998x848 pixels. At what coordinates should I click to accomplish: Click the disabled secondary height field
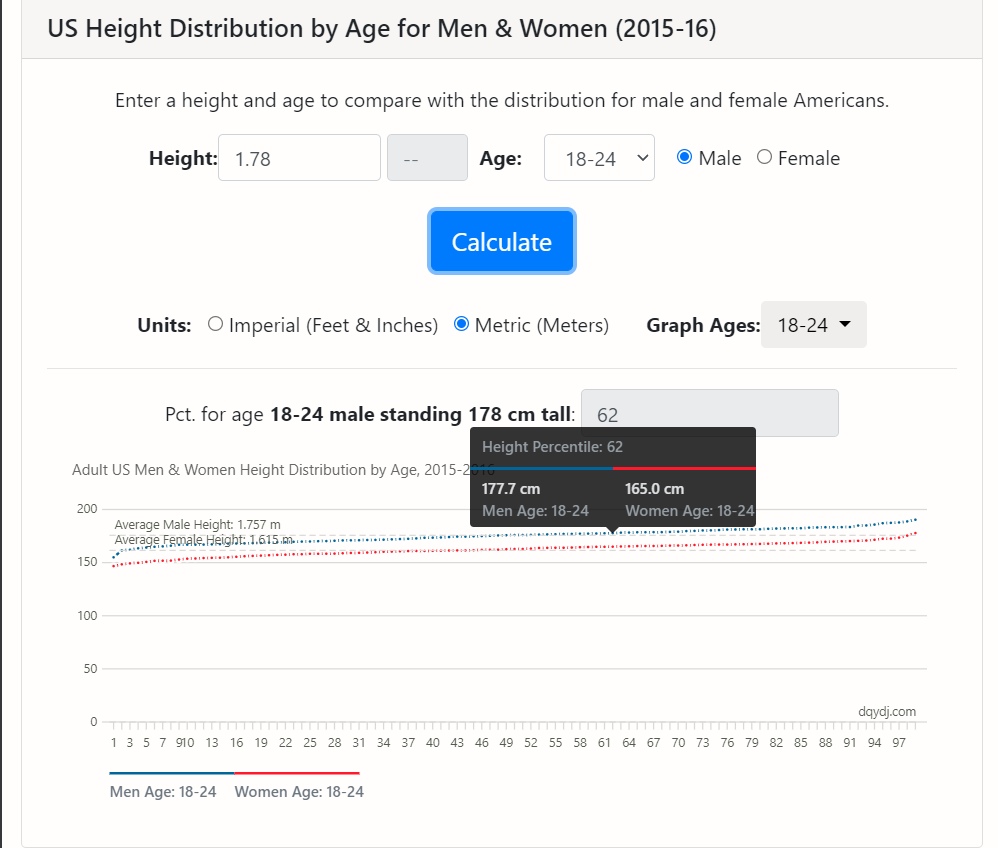tap(427, 158)
